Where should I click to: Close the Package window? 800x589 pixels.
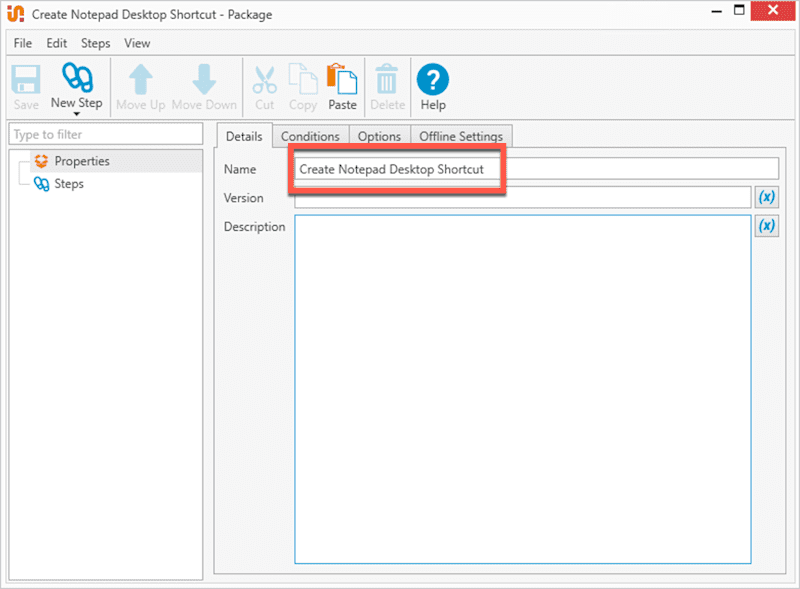(772, 11)
